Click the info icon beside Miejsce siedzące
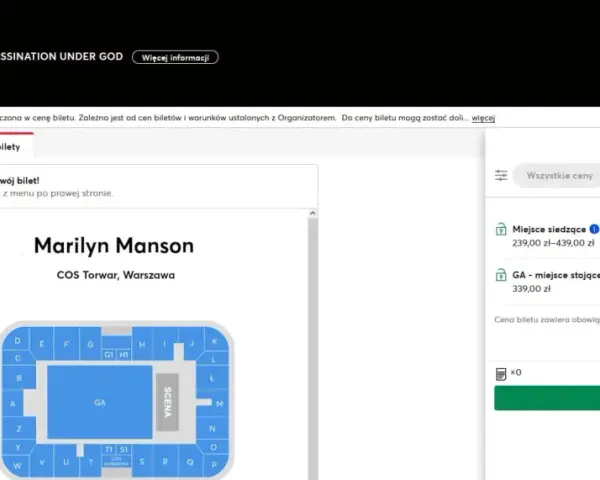600x480 pixels. point(595,229)
